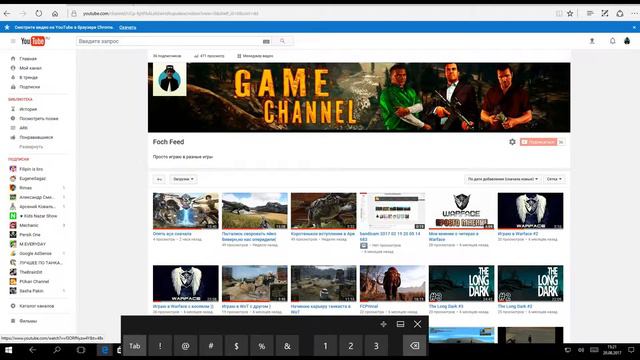Open Фильмы item in sidebar
The width and height of the screenshot is (640, 360).
coord(28,321)
